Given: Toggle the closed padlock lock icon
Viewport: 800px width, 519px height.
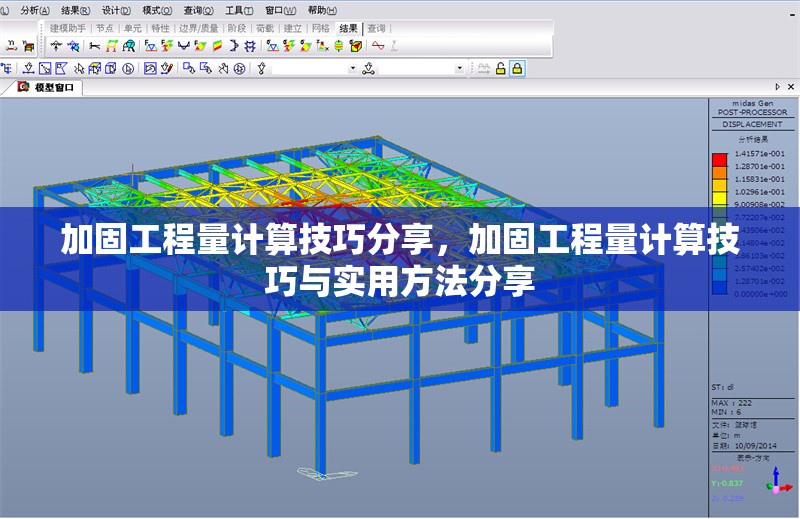Looking at the screenshot, I should coord(517,68).
